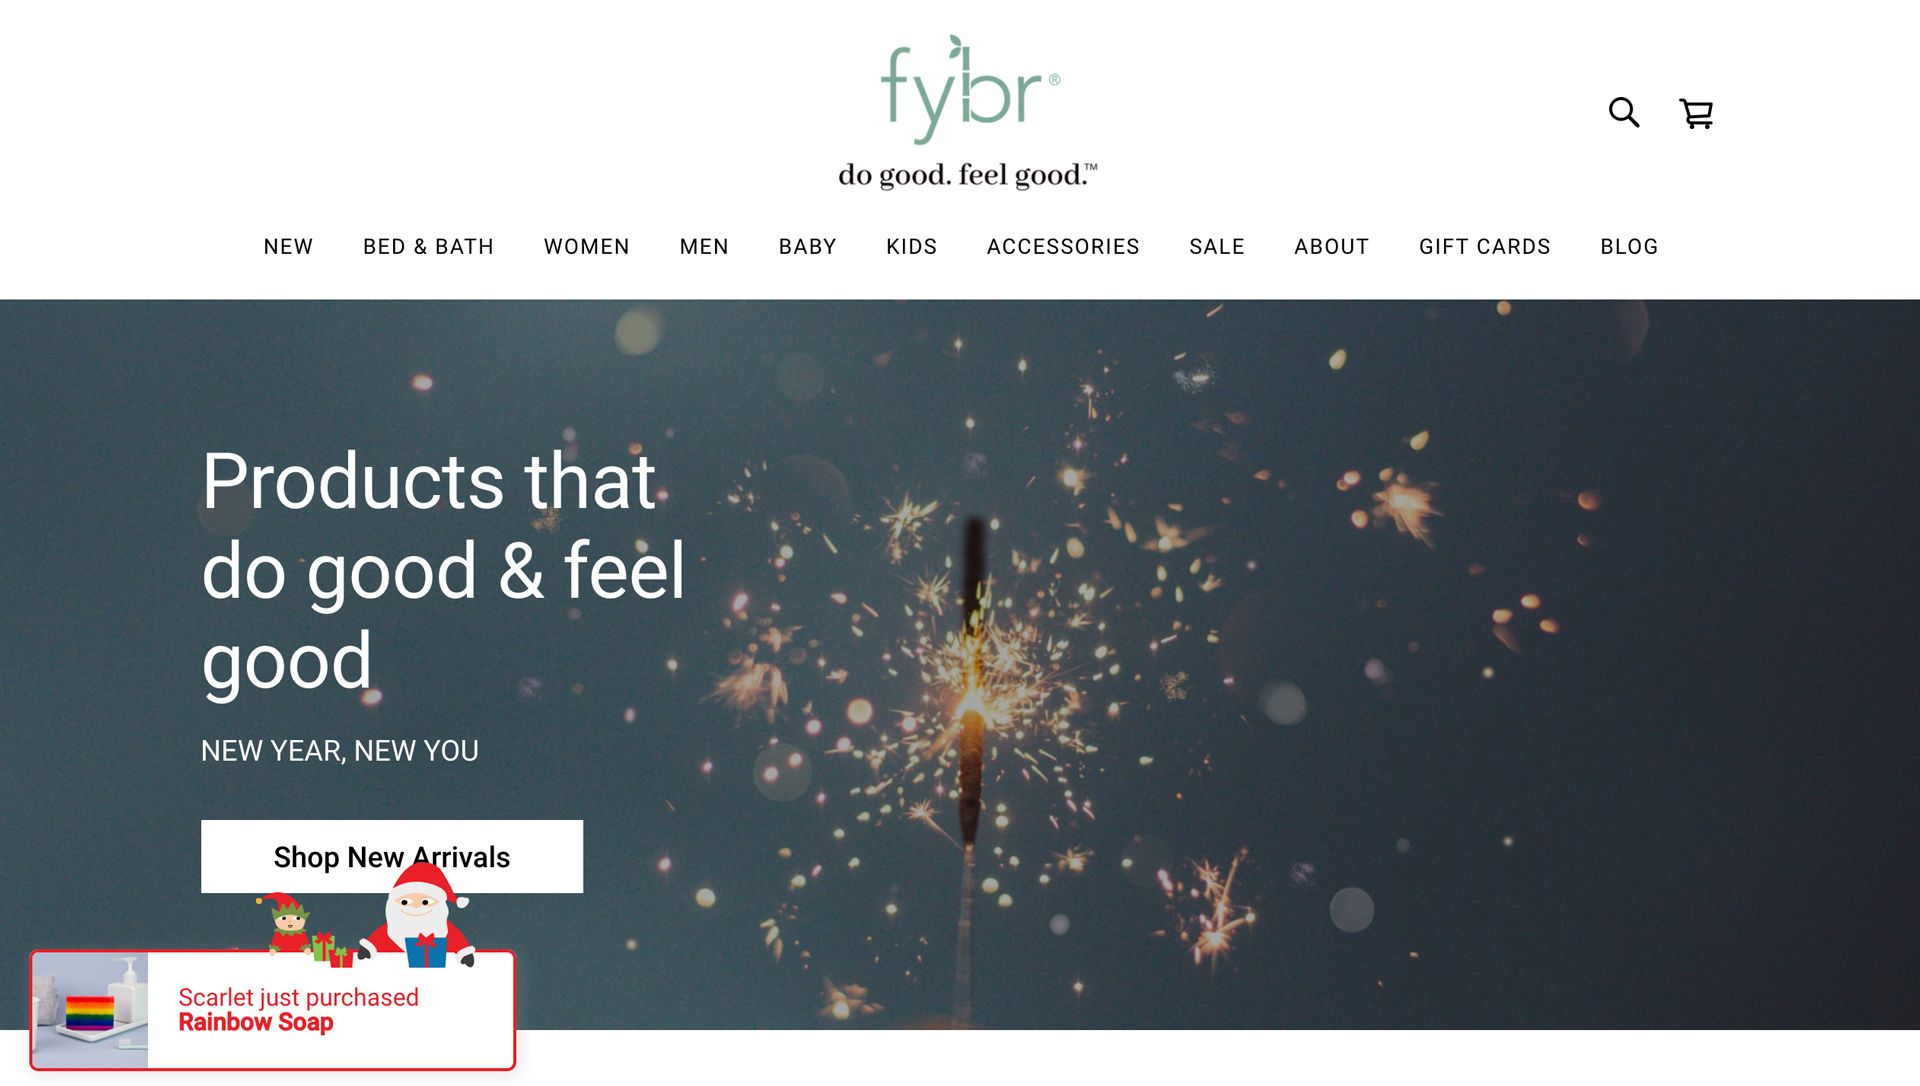Open the Rainbow Soap product thumbnail

pyautogui.click(x=91, y=1010)
